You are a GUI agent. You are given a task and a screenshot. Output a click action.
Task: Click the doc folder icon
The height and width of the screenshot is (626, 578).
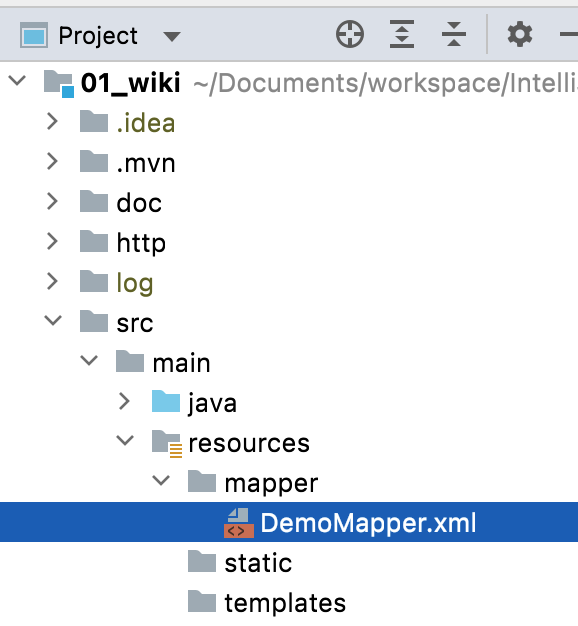coord(94,201)
